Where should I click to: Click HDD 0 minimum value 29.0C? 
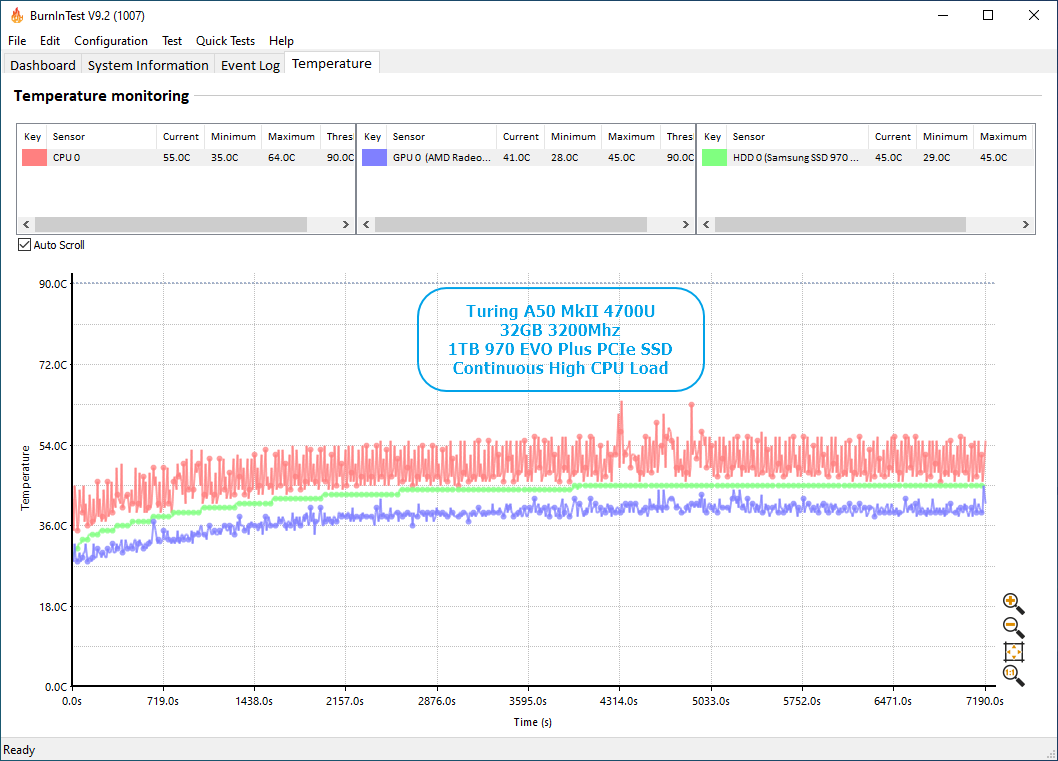click(937, 157)
